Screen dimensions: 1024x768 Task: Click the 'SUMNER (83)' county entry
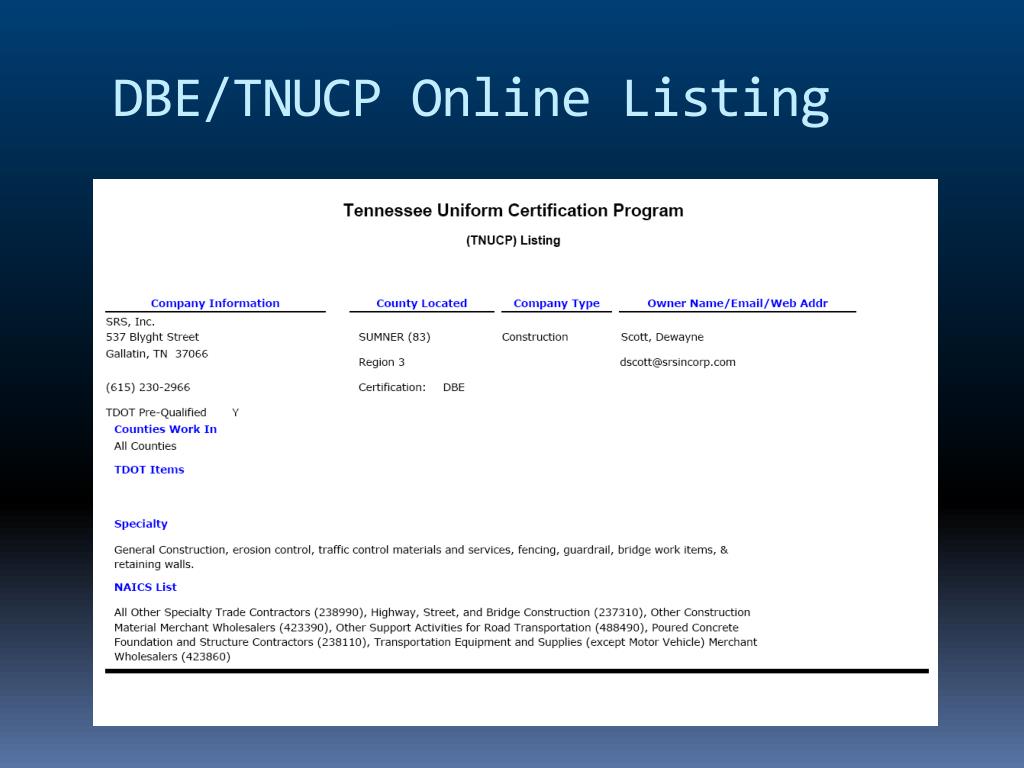pyautogui.click(x=394, y=337)
